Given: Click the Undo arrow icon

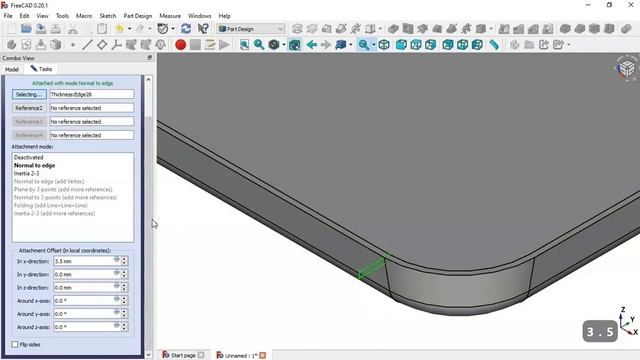Looking at the screenshot, I should [x=120, y=29].
